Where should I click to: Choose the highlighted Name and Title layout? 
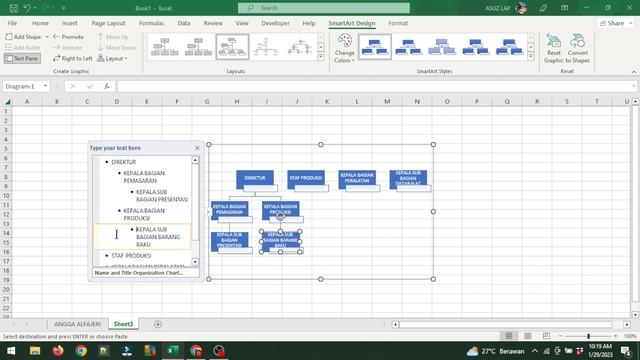pyautogui.click(x=232, y=47)
